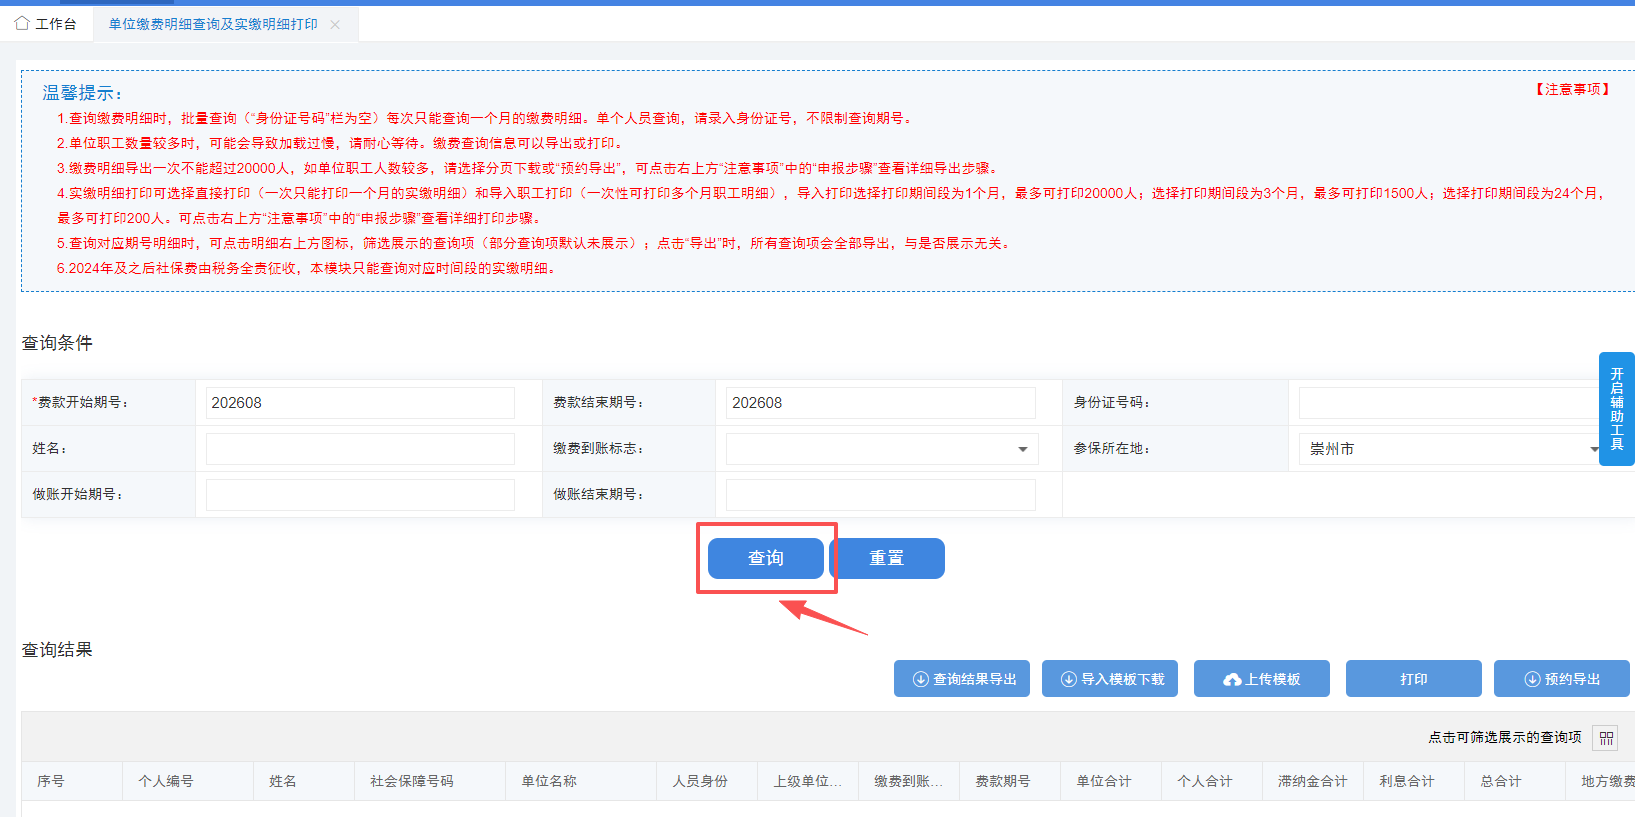Click the home icon beside 工作台
This screenshot has width=1635, height=817.
coord(22,23)
